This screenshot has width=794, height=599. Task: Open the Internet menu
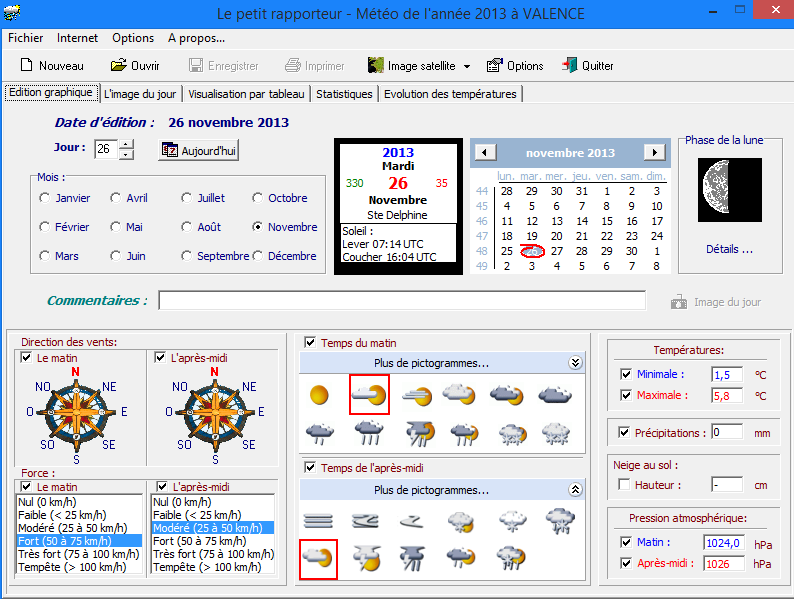(x=77, y=38)
